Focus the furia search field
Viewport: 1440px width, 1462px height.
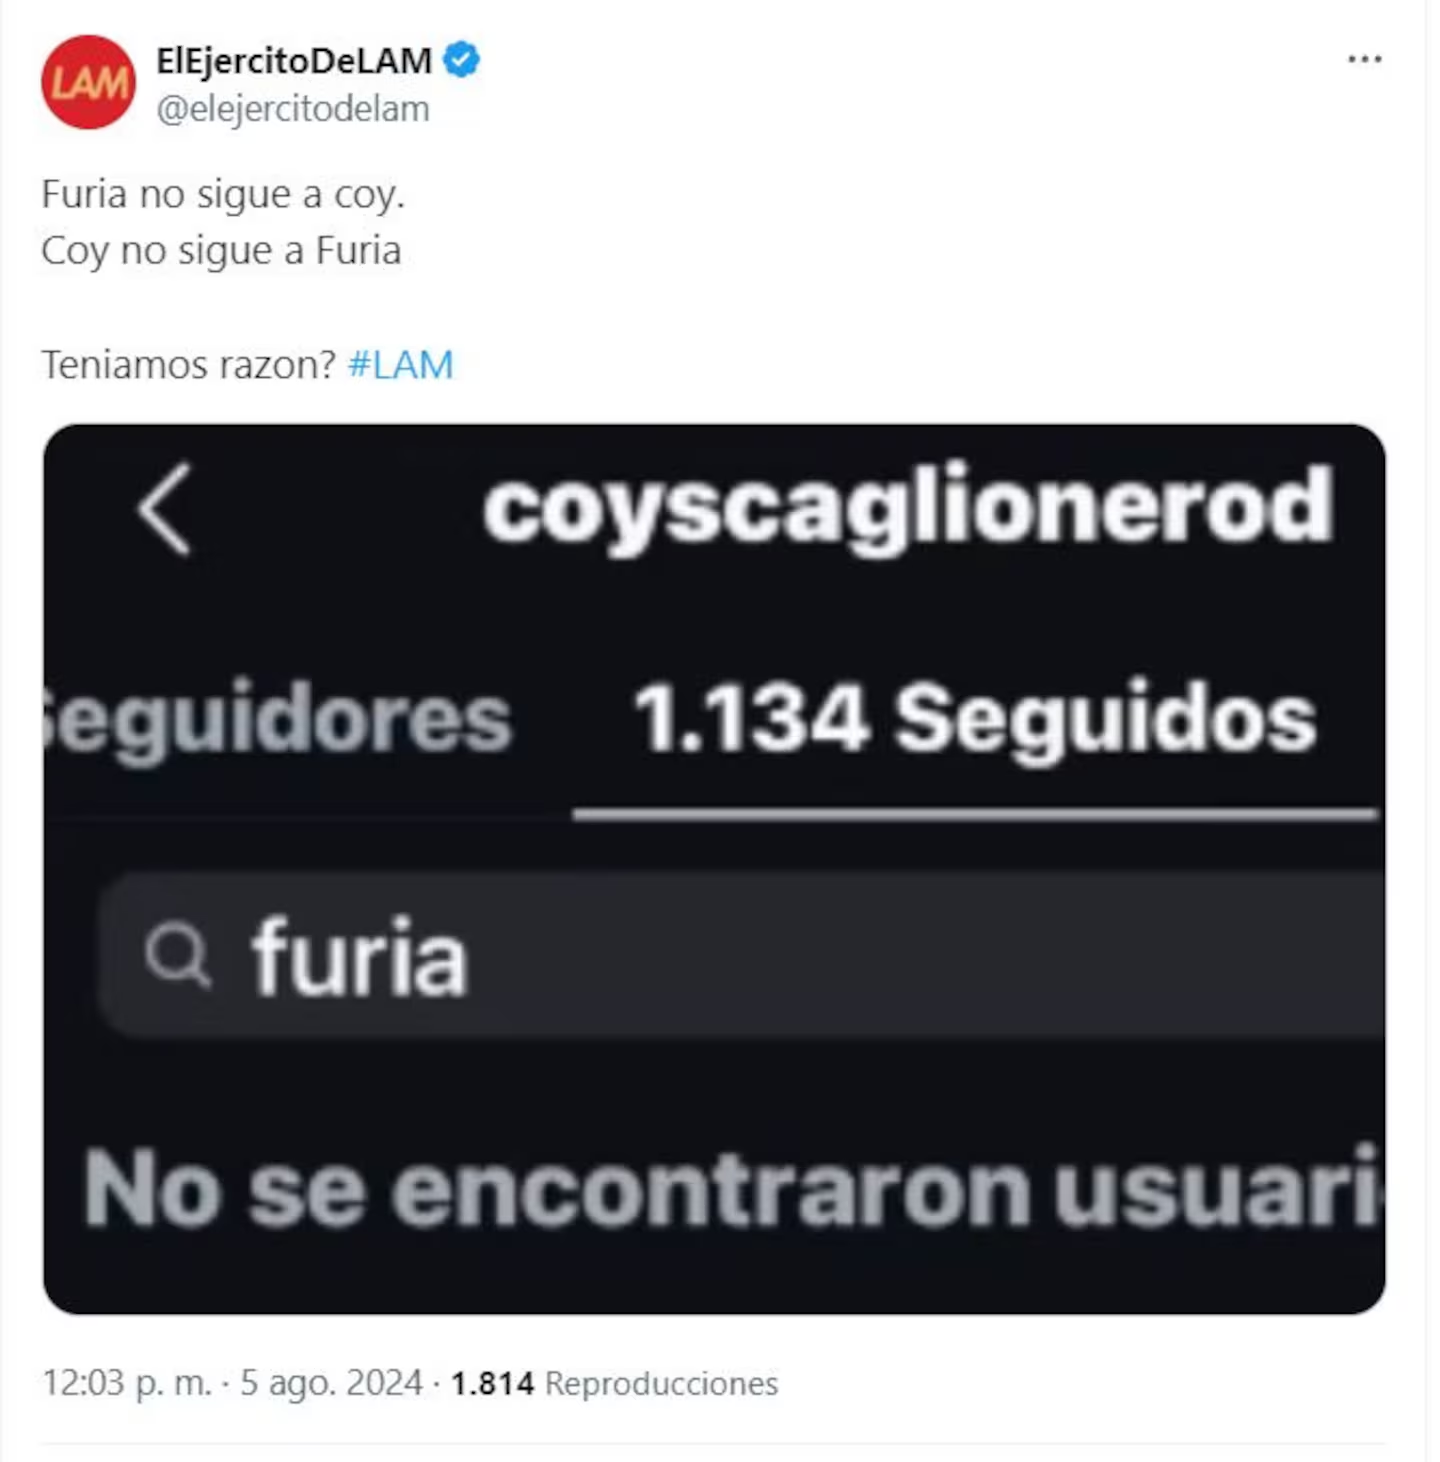742,954
